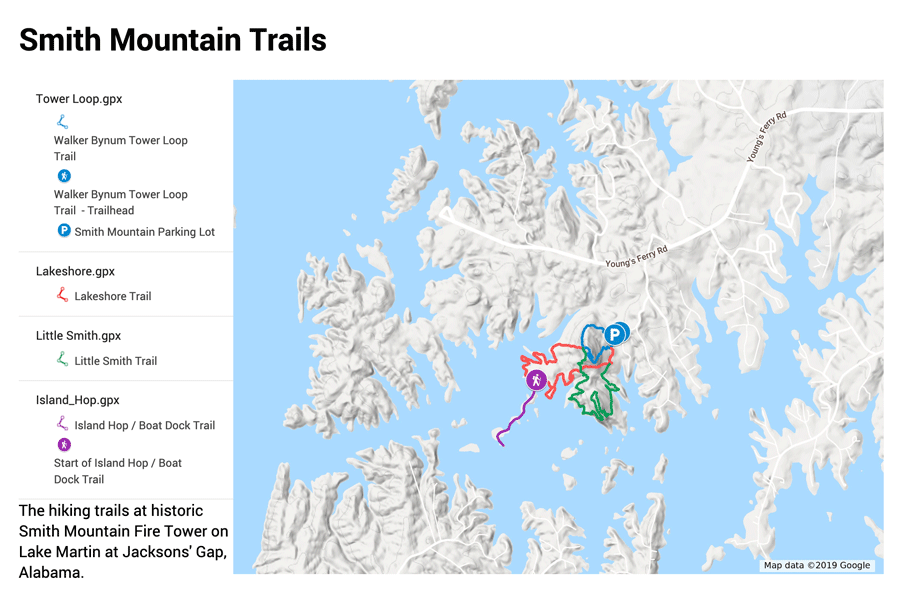Select the purple Island Hop trail line icon

pyautogui.click(x=63, y=424)
